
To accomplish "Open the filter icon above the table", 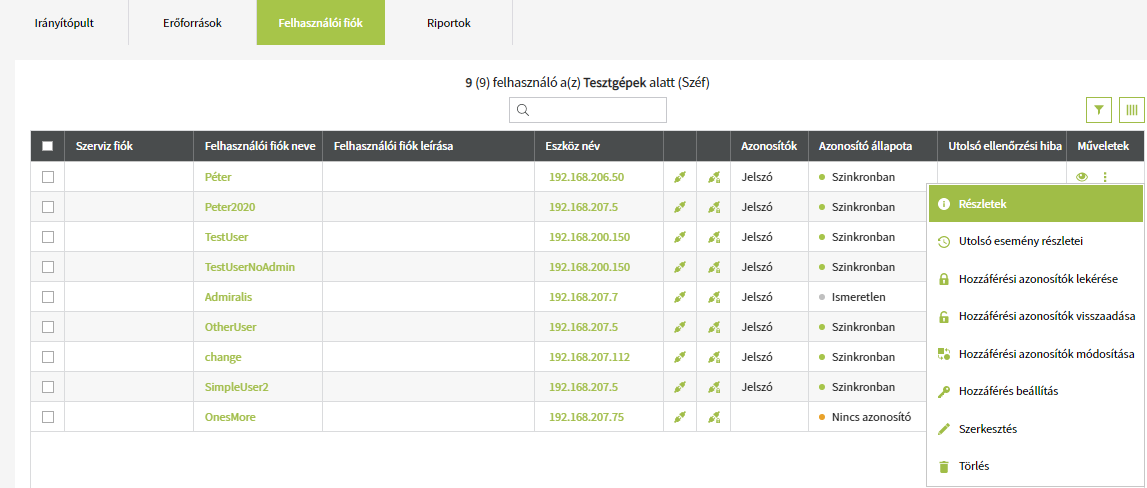I will [1098, 110].
